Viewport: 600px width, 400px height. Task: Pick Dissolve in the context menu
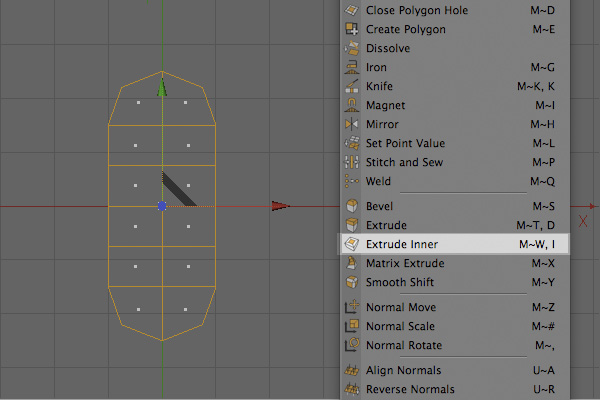[455, 48]
